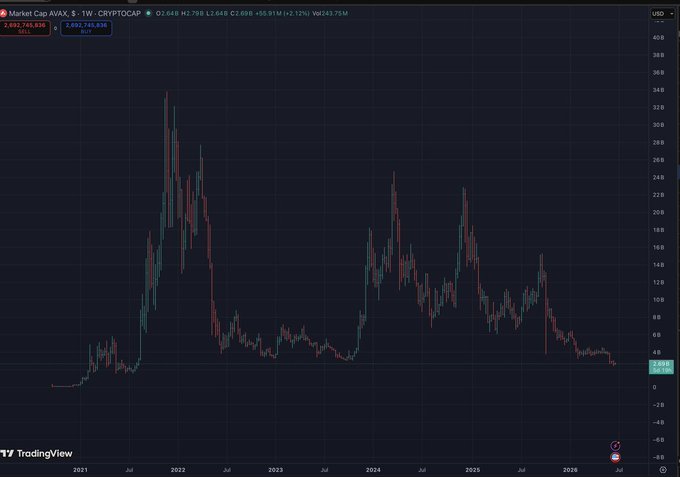Click the high value H2.79B
The image size is (680, 477).
(192, 13)
